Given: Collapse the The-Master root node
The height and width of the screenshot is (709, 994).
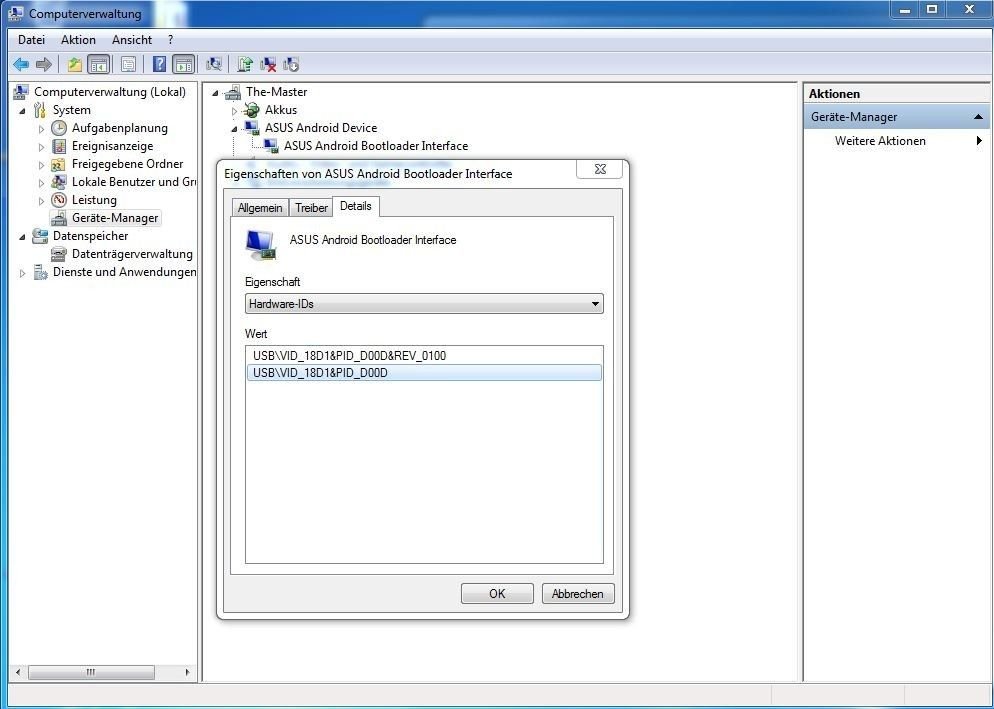Looking at the screenshot, I should tap(215, 93).
